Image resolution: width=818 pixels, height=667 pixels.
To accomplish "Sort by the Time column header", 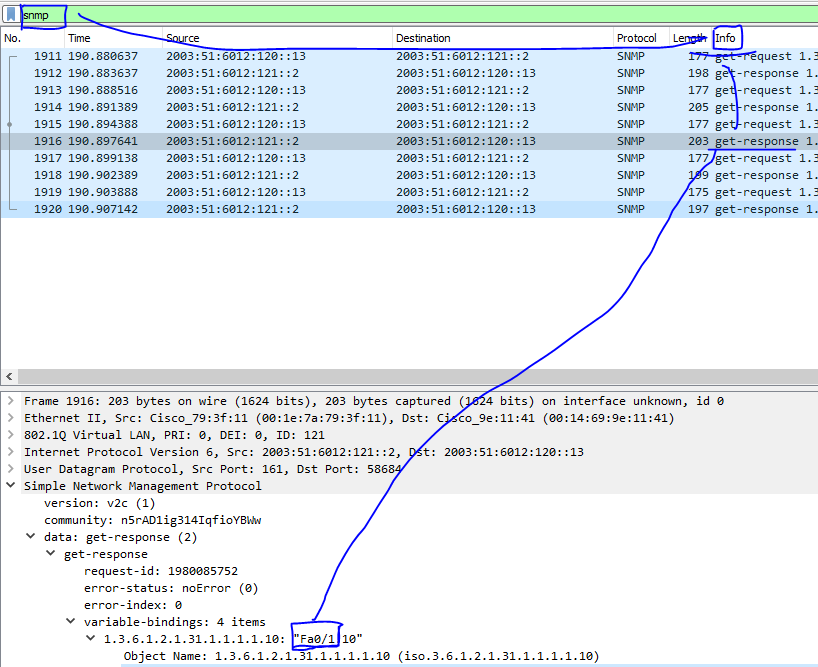I will coord(114,38).
